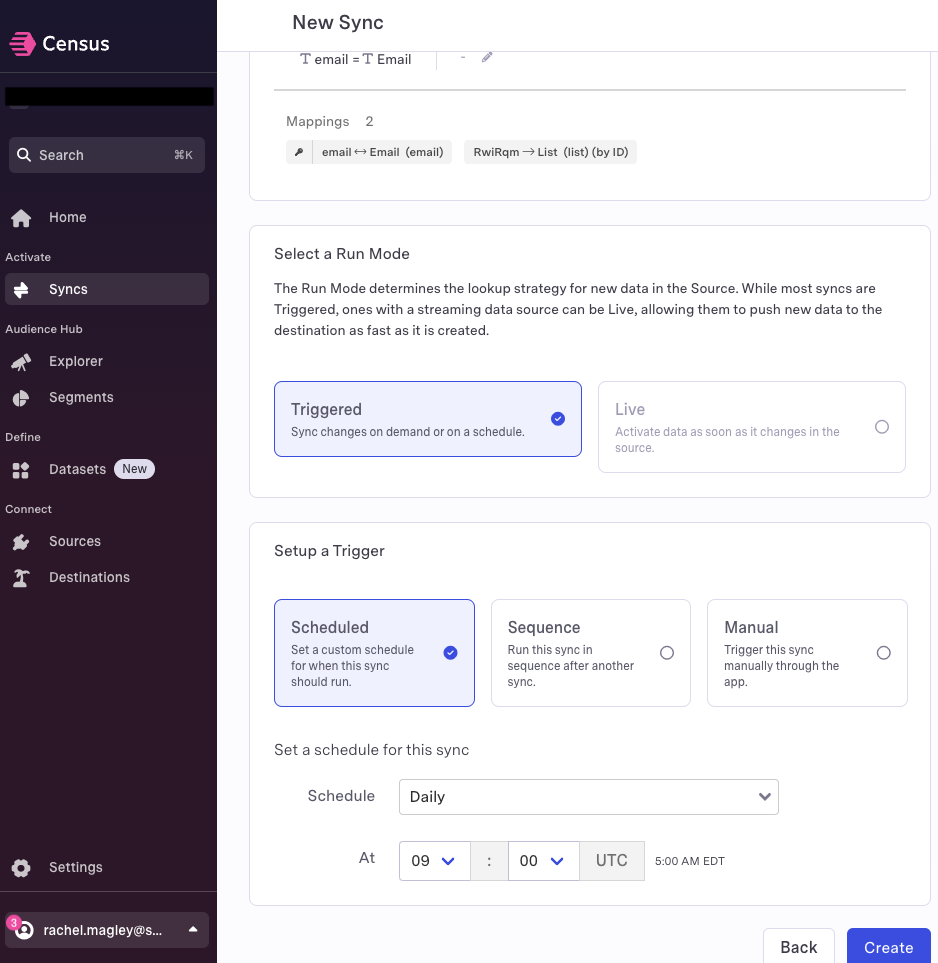Edit identifier mapping with pencil icon

[487, 57]
